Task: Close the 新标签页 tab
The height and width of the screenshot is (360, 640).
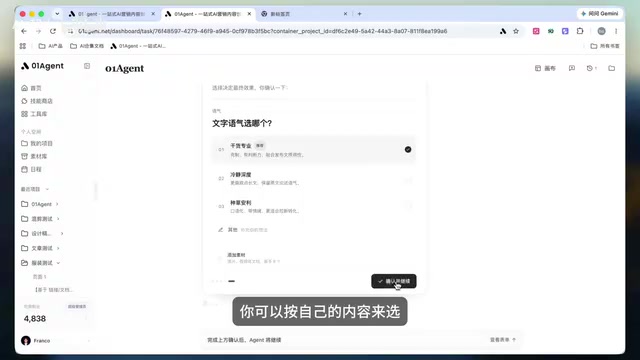Action: (345, 14)
